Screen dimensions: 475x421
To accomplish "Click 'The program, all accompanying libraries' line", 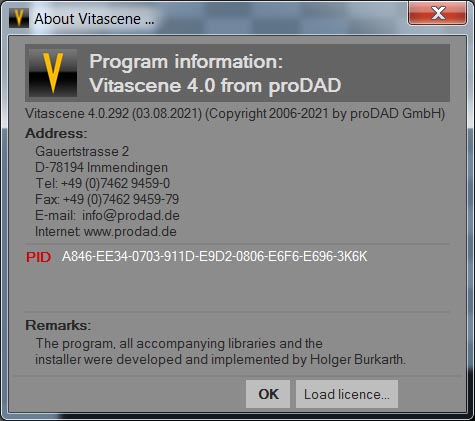I will 179,343.
